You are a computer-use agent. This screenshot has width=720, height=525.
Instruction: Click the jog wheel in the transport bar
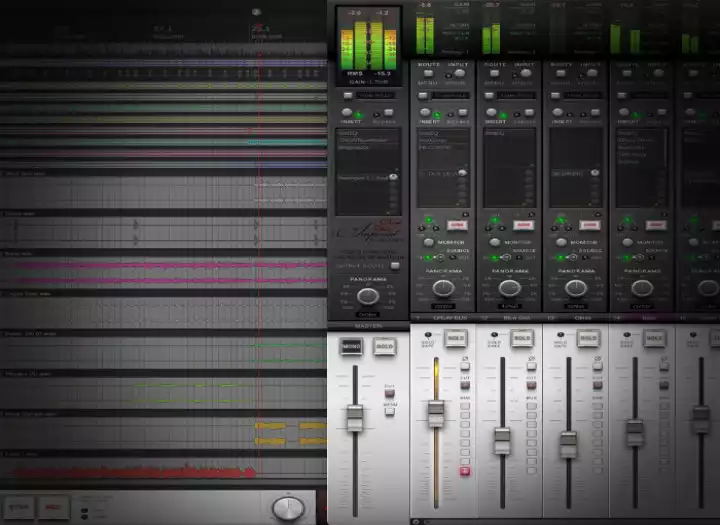[288, 508]
